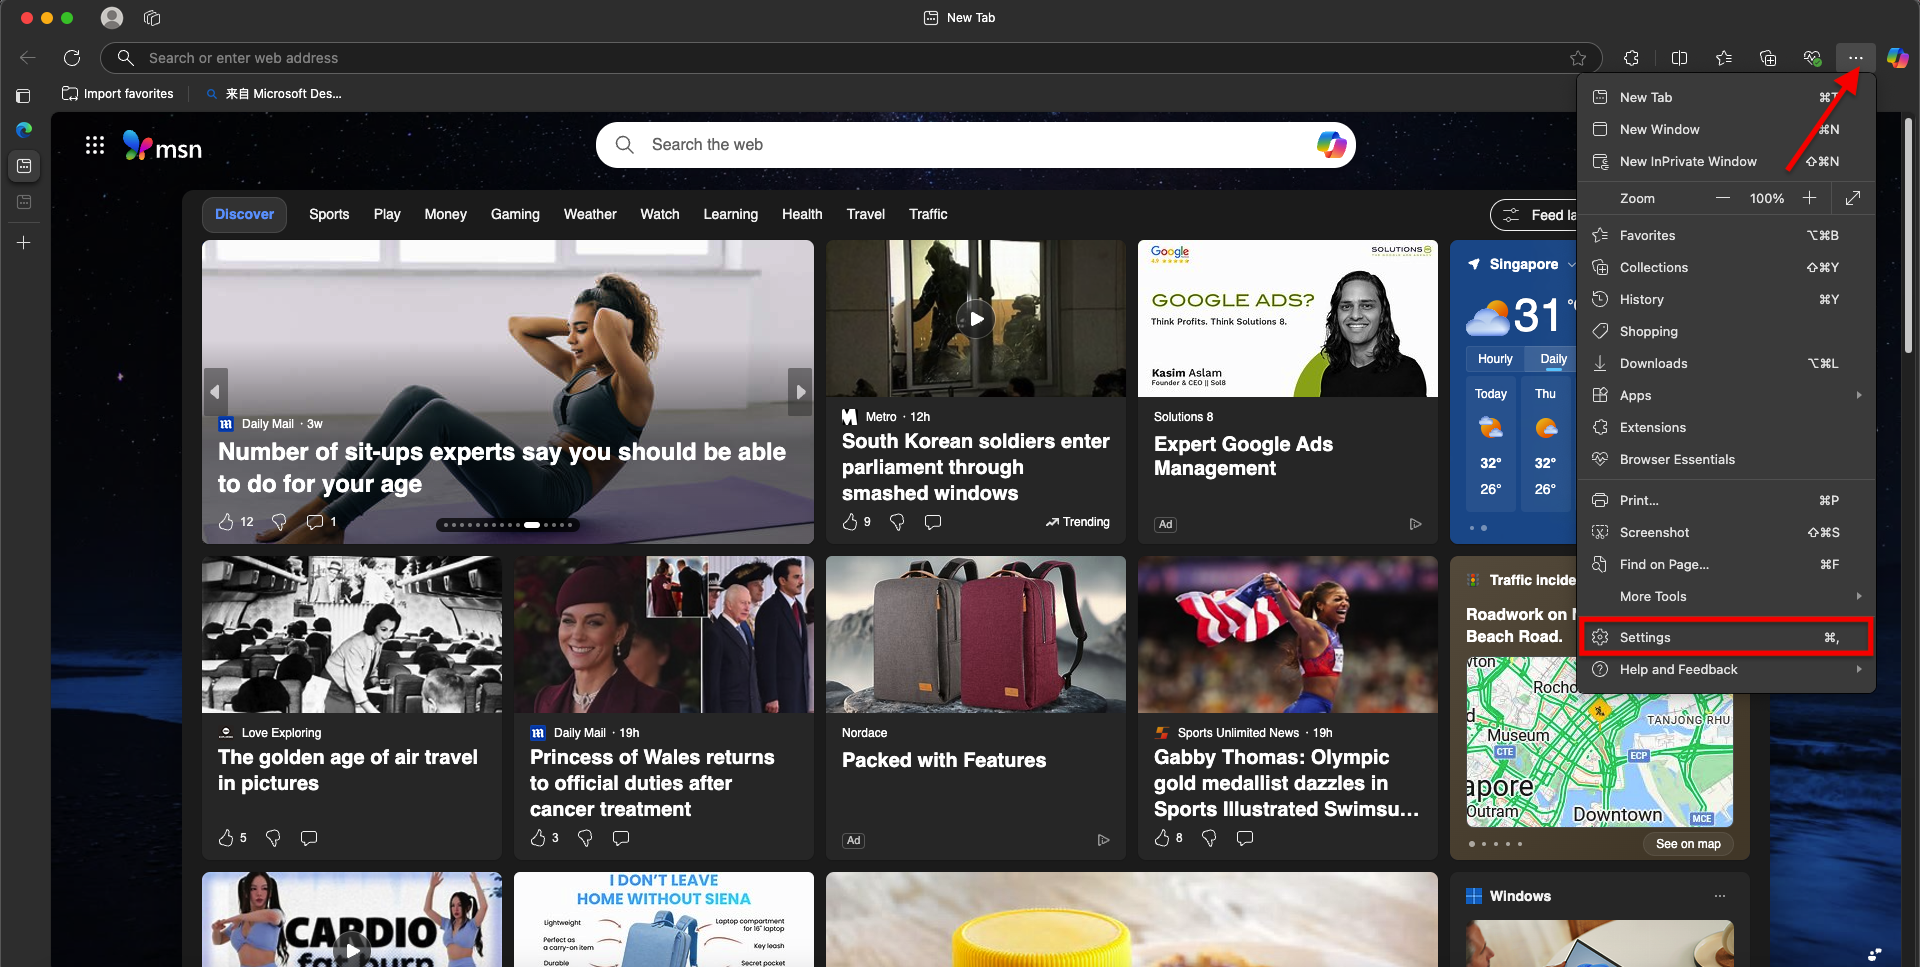Expand the More Tools submenu
The image size is (1920, 967).
(1726, 596)
